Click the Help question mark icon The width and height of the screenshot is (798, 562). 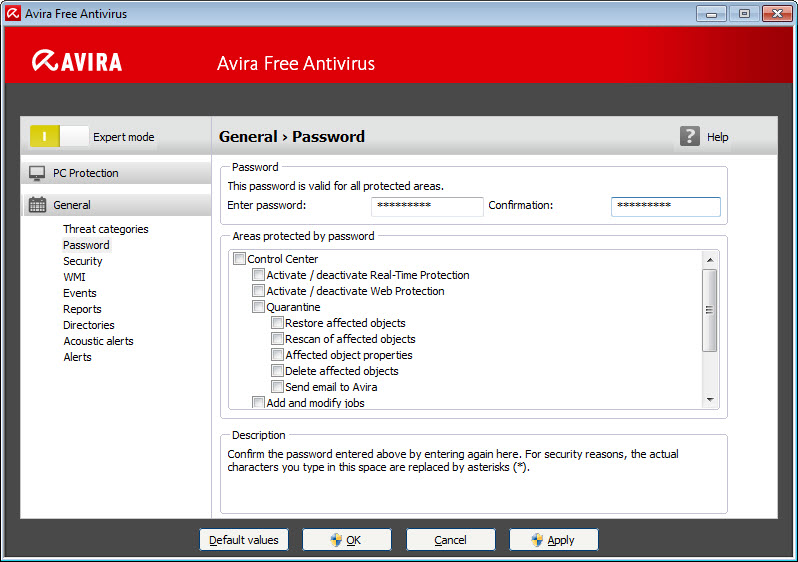(690, 136)
